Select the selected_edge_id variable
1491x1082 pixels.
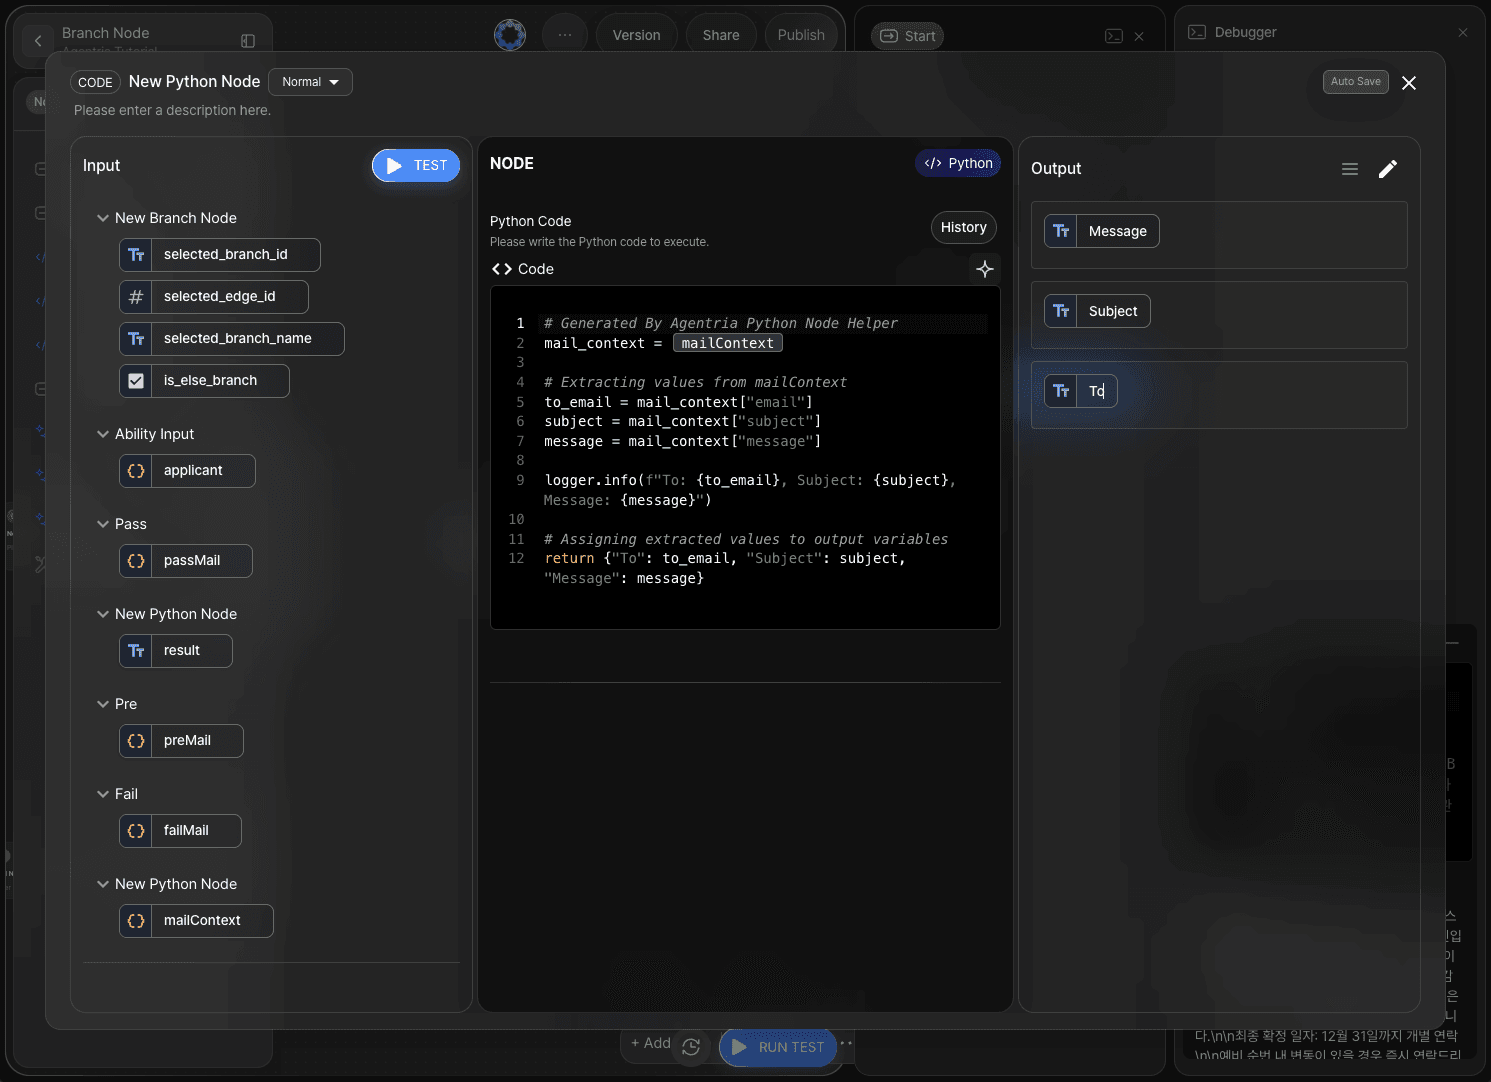pyautogui.click(x=214, y=297)
